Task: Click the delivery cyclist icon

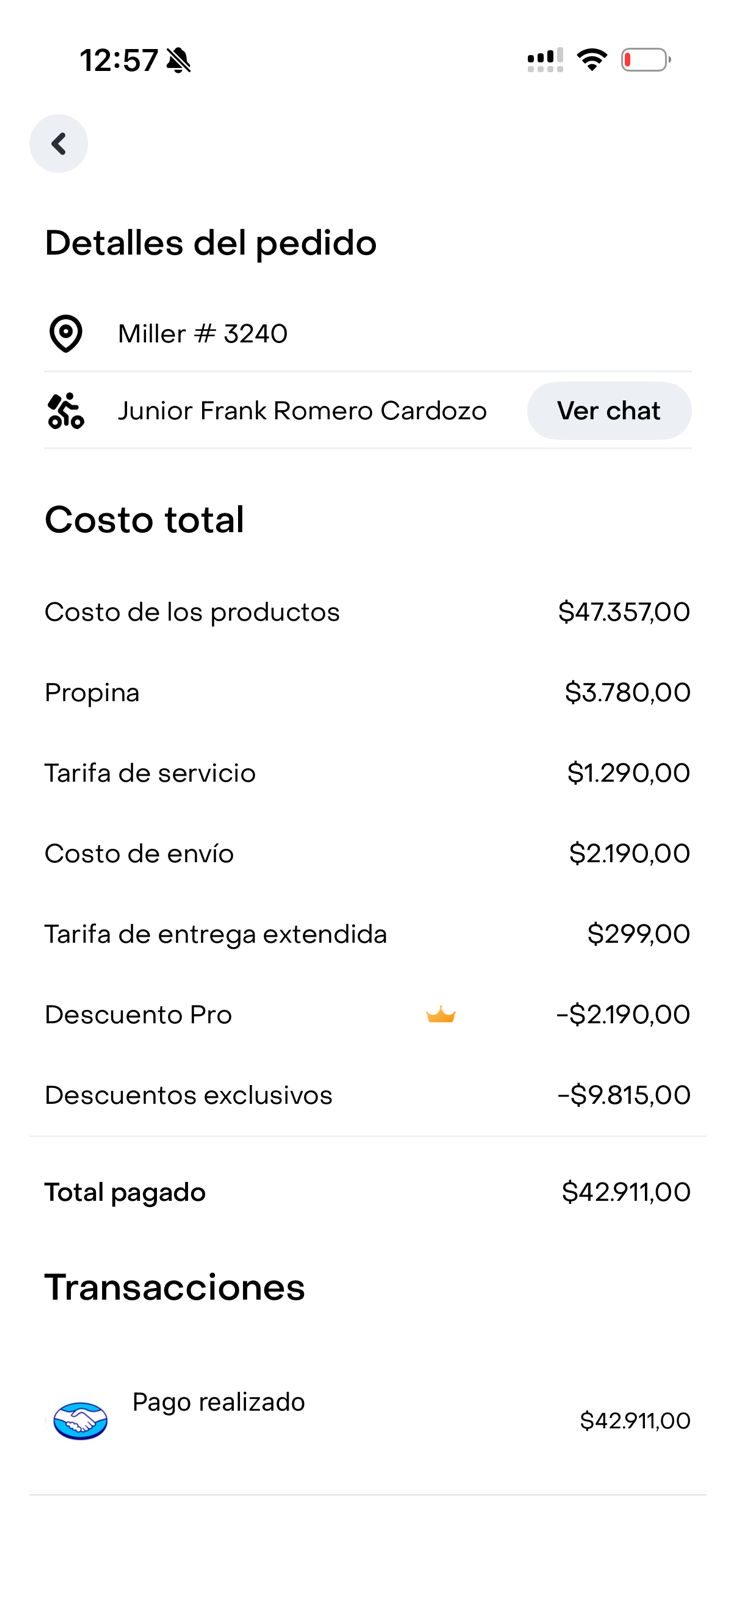Action: [x=66, y=411]
